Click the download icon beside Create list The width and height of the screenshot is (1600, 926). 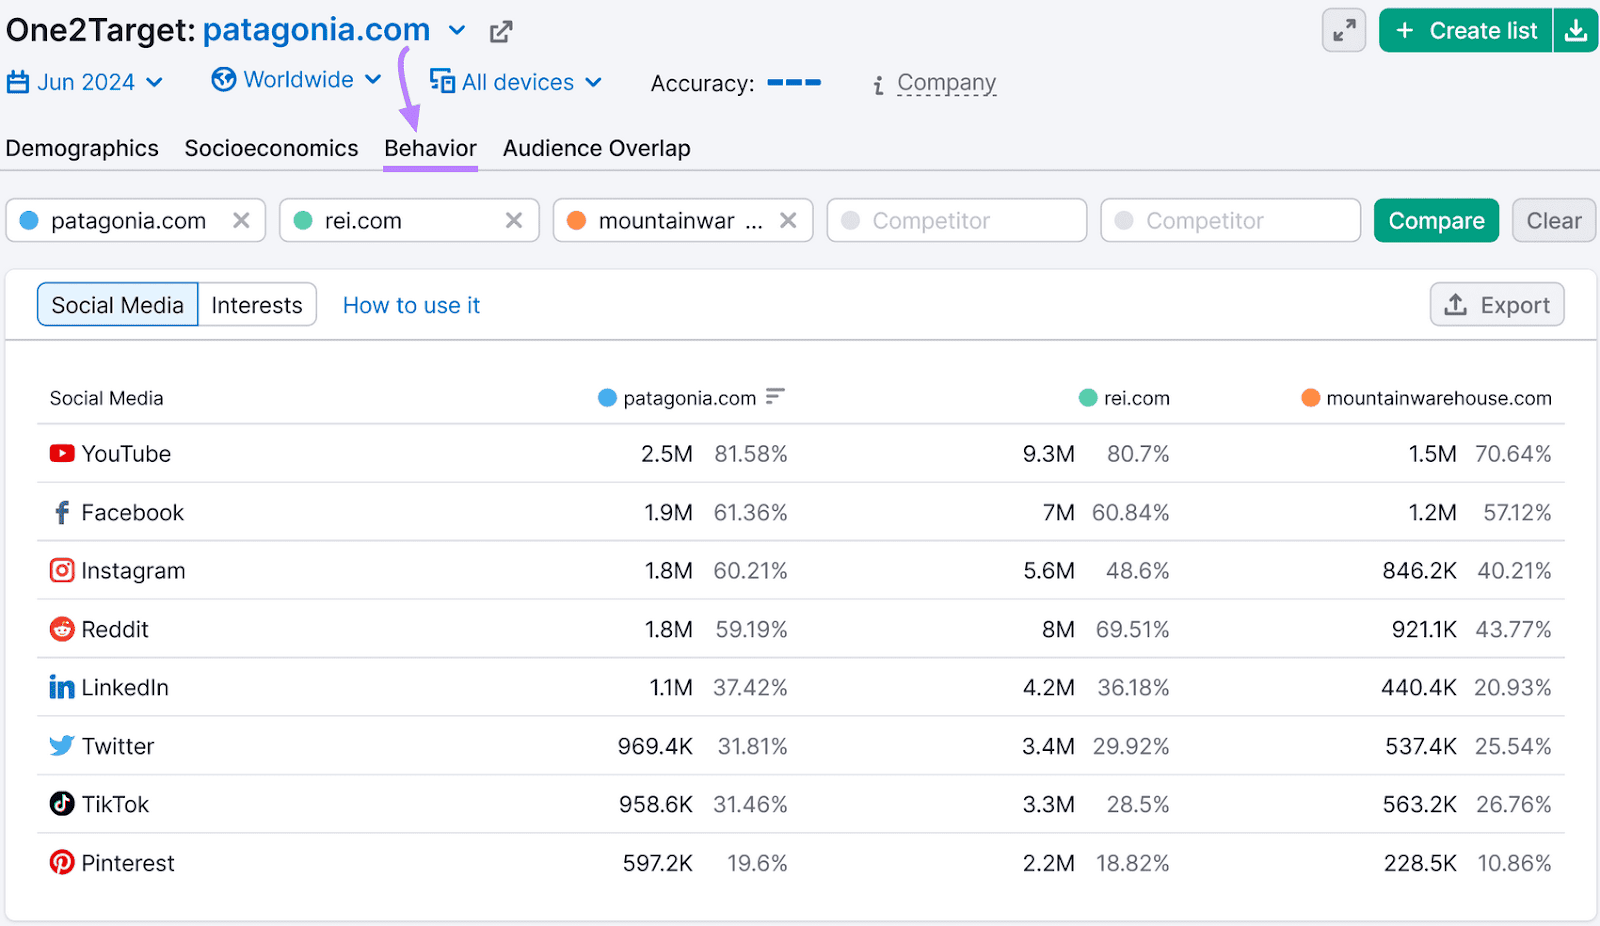1576,30
